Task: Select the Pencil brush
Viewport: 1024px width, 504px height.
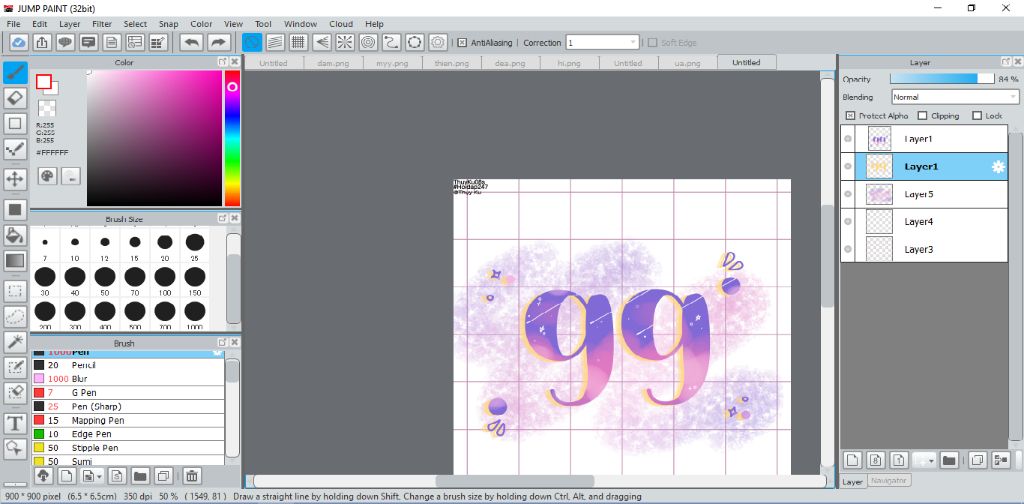Action: pyautogui.click(x=128, y=365)
